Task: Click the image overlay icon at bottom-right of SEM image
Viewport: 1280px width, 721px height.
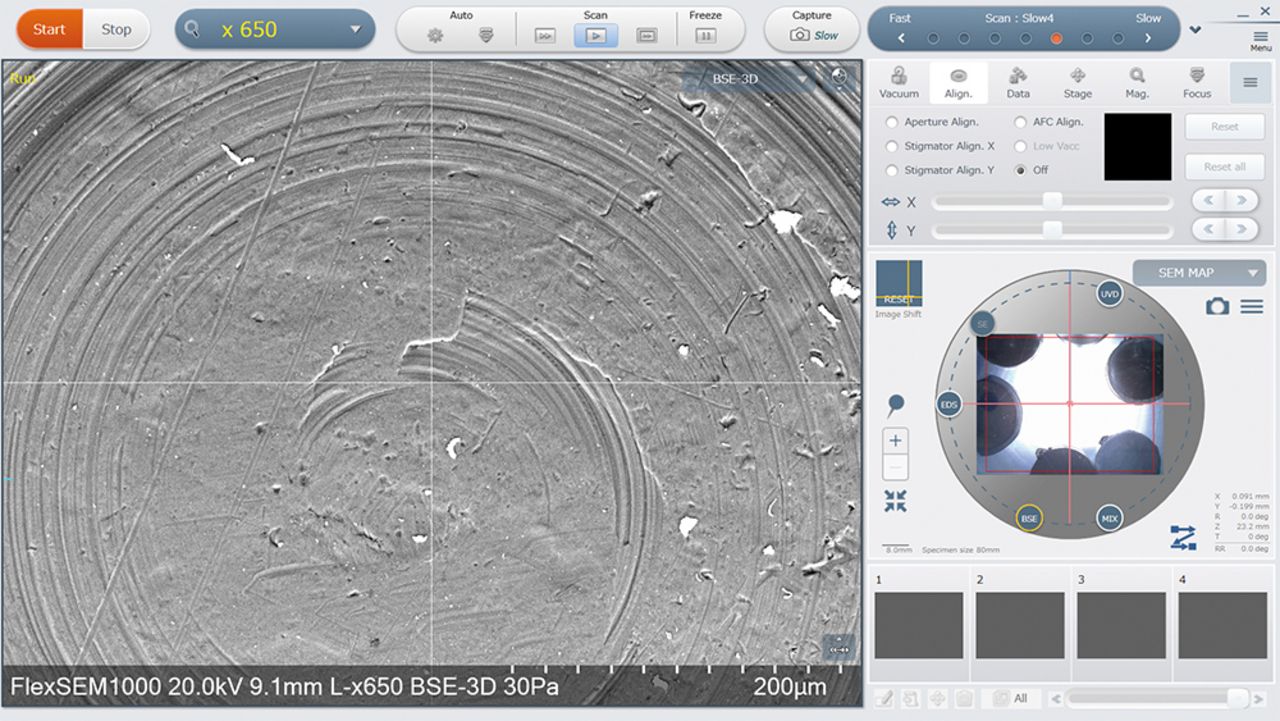Action: [x=838, y=647]
